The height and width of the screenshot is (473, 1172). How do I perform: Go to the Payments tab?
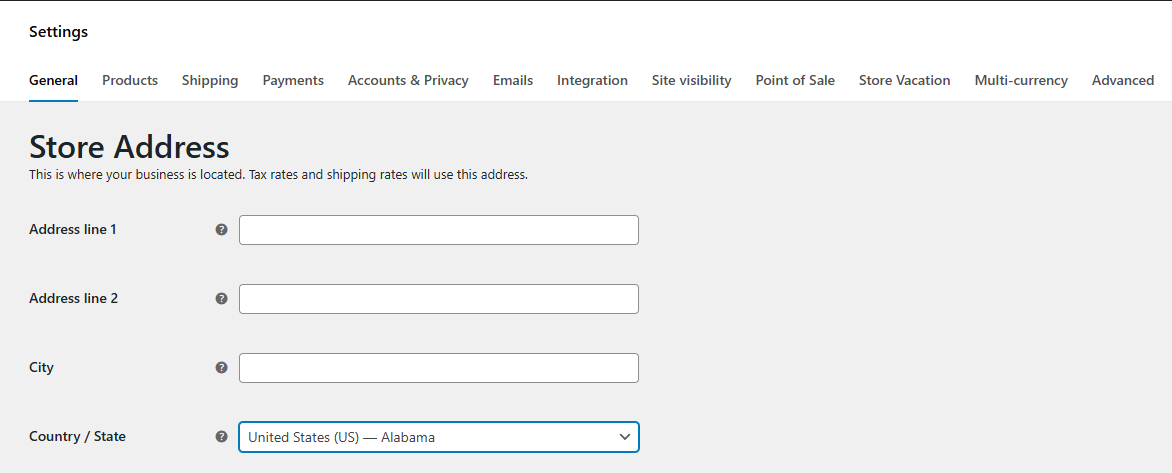coord(293,80)
